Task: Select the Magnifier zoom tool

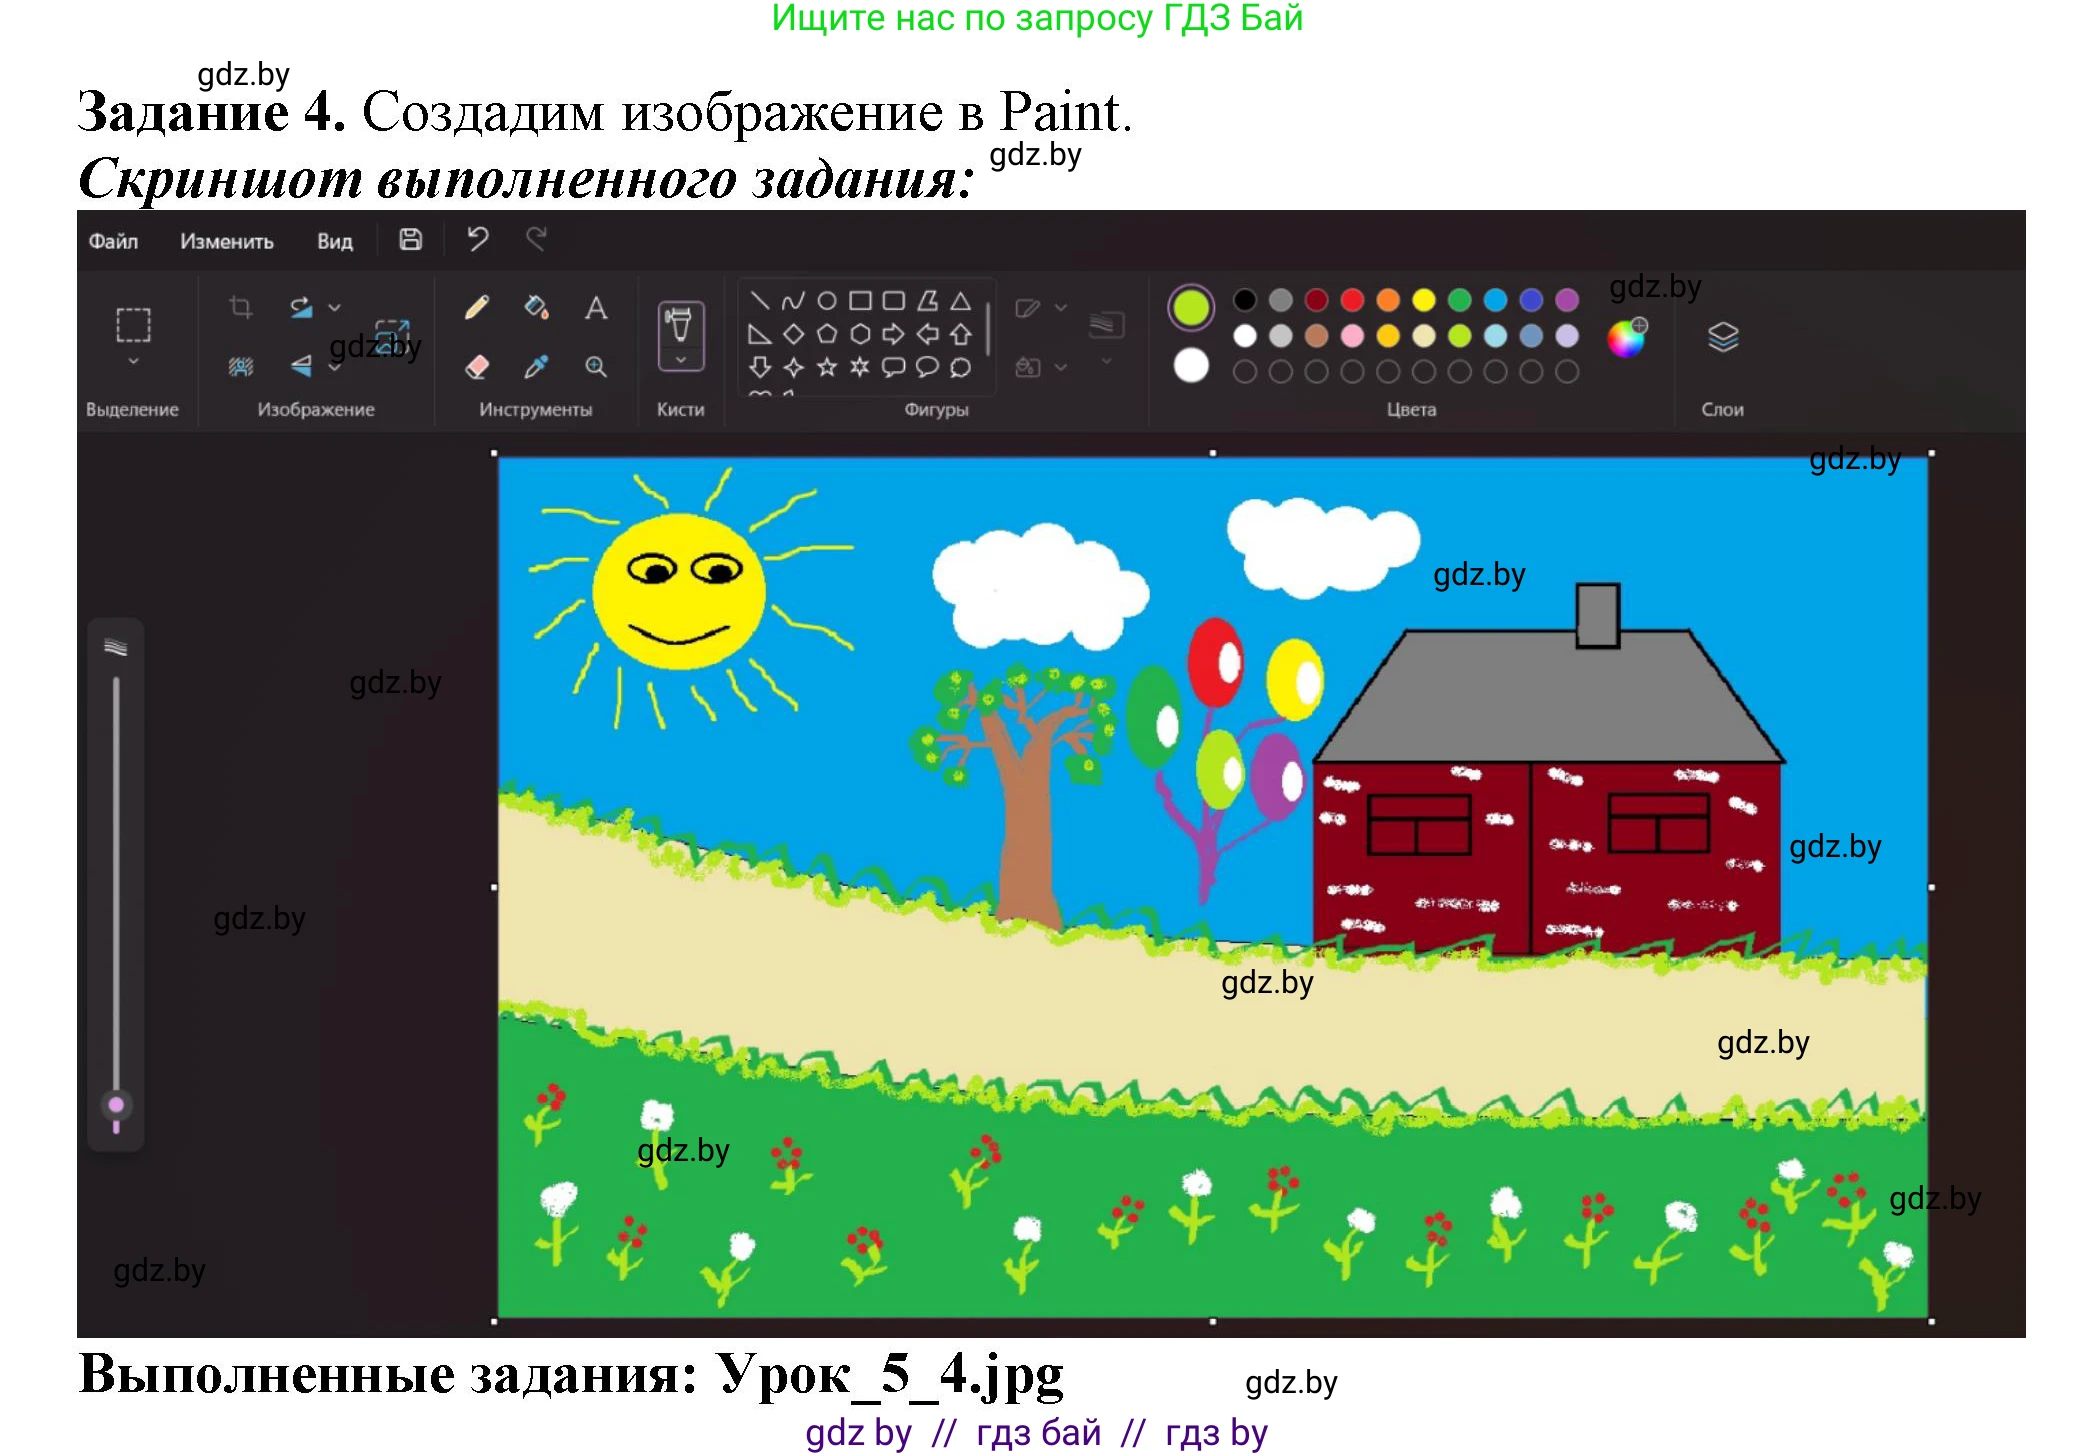Action: [596, 367]
